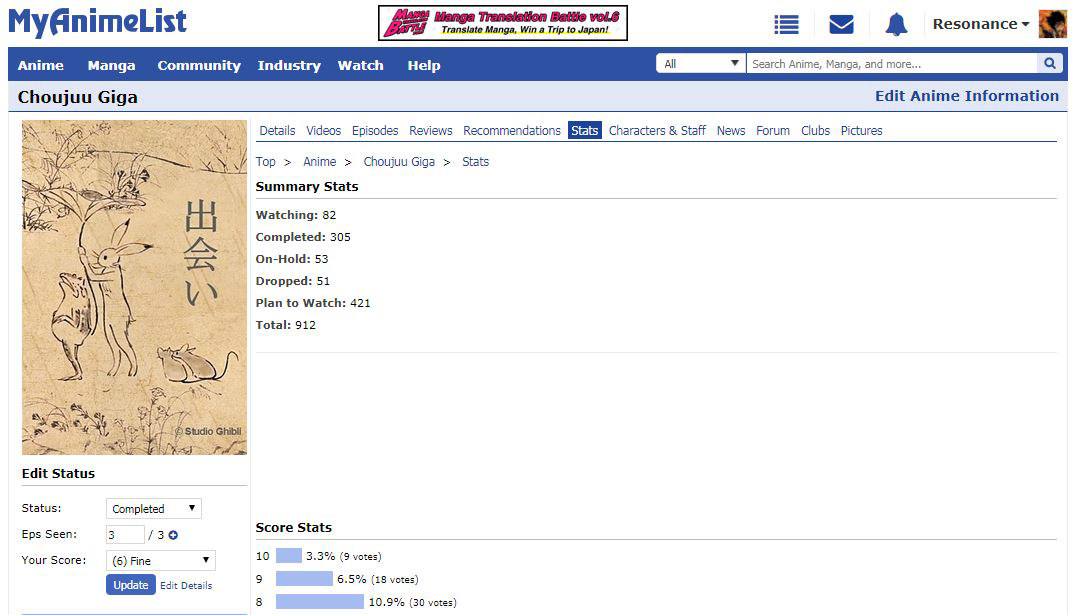Screen dimensions: 1077x615
Task: Open the notifications bell icon
Action: click(896, 25)
